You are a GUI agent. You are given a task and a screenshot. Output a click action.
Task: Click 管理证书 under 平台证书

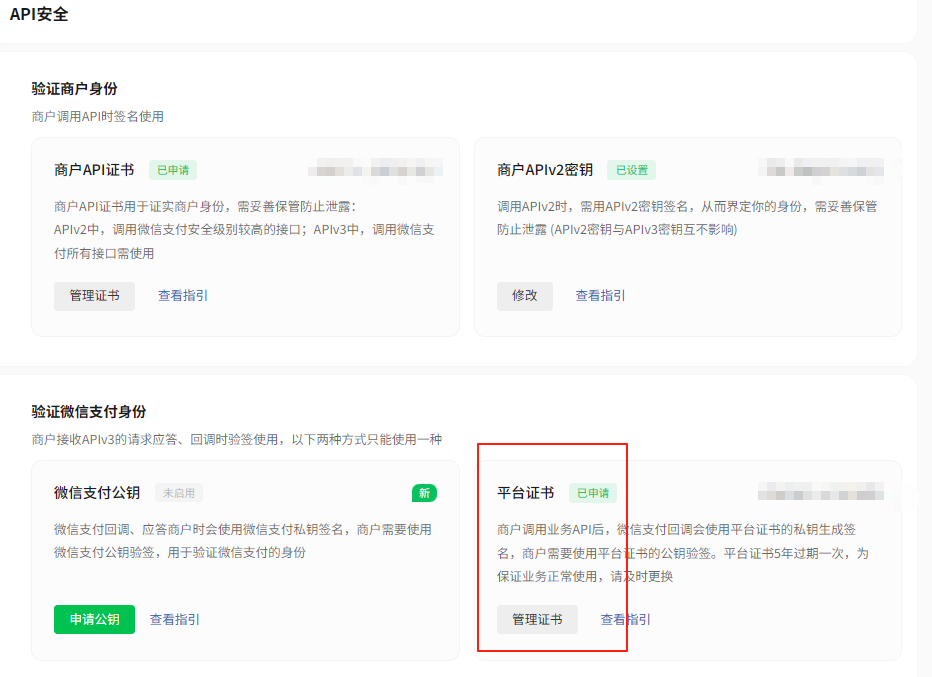[537, 619]
